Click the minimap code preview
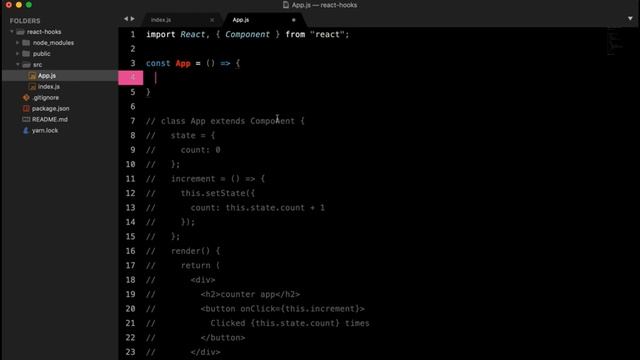The image size is (640, 360). (x=615, y=42)
